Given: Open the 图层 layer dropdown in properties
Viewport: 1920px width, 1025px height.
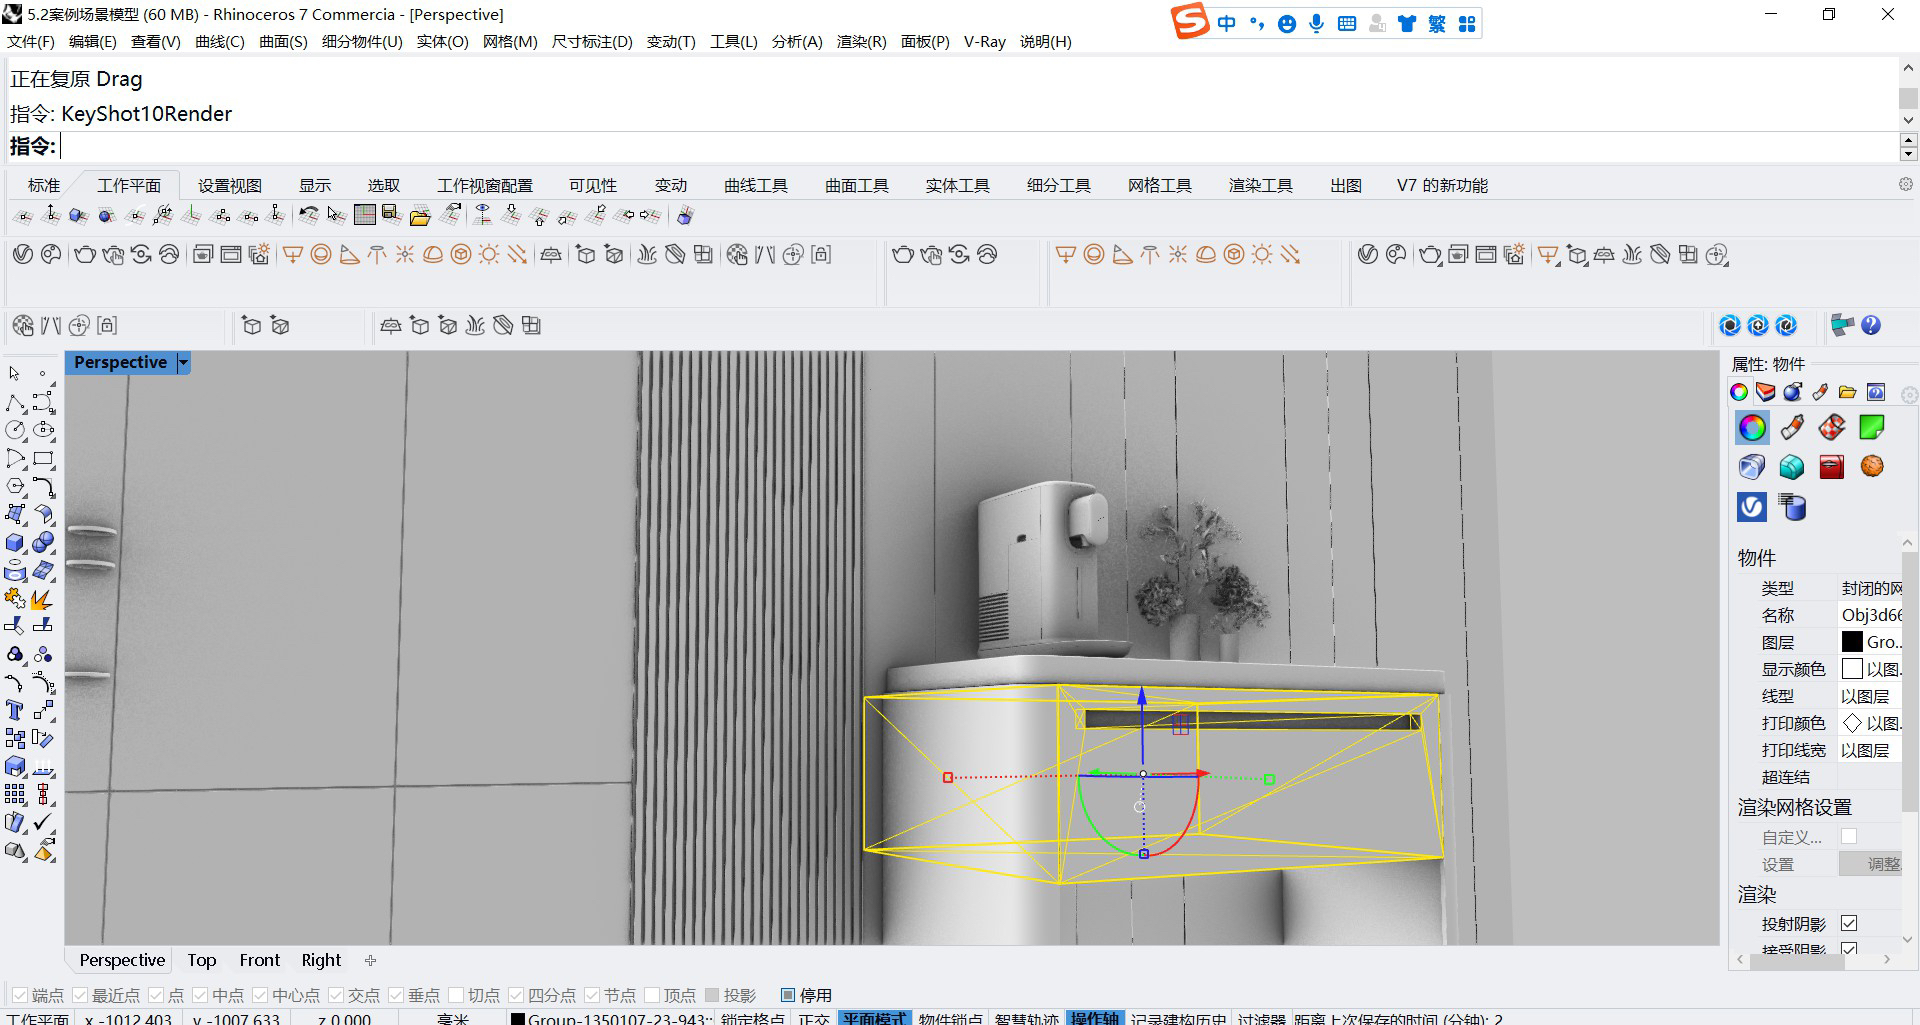Looking at the screenshot, I should (1870, 642).
